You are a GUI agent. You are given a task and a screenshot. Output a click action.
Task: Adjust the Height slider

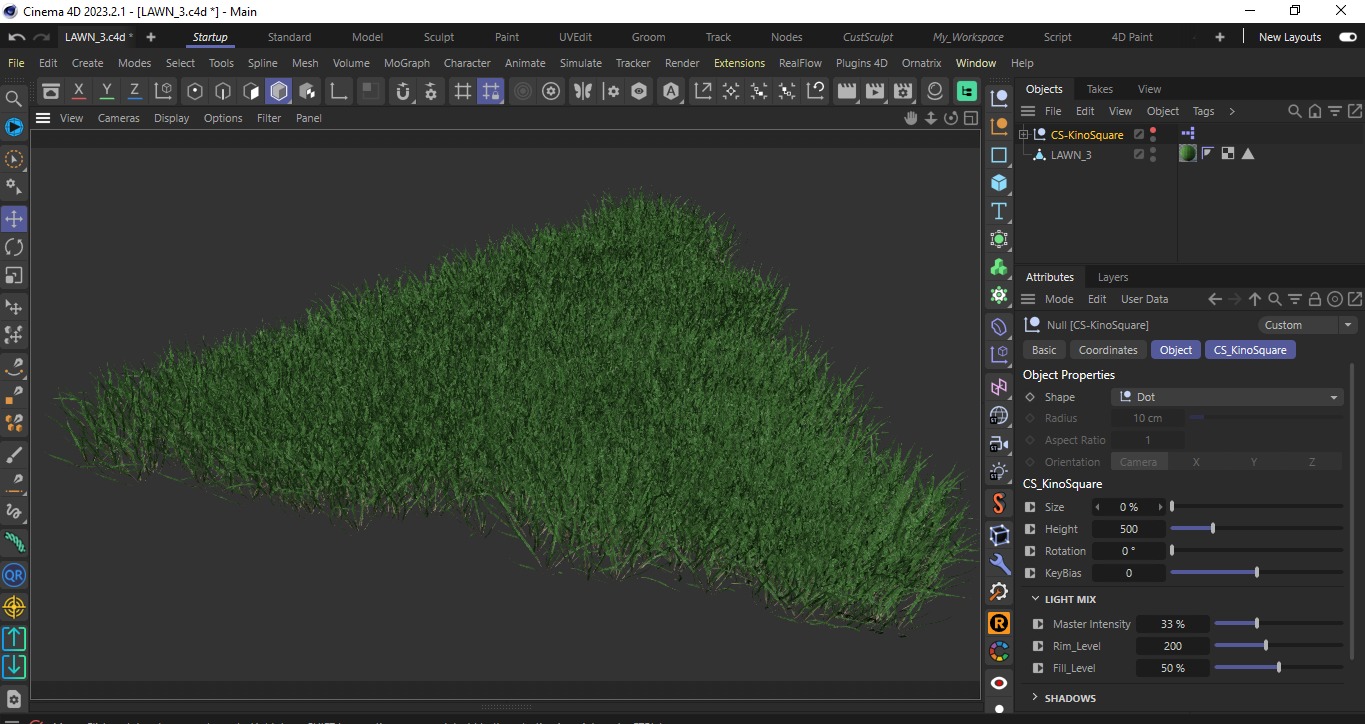coord(1256,529)
